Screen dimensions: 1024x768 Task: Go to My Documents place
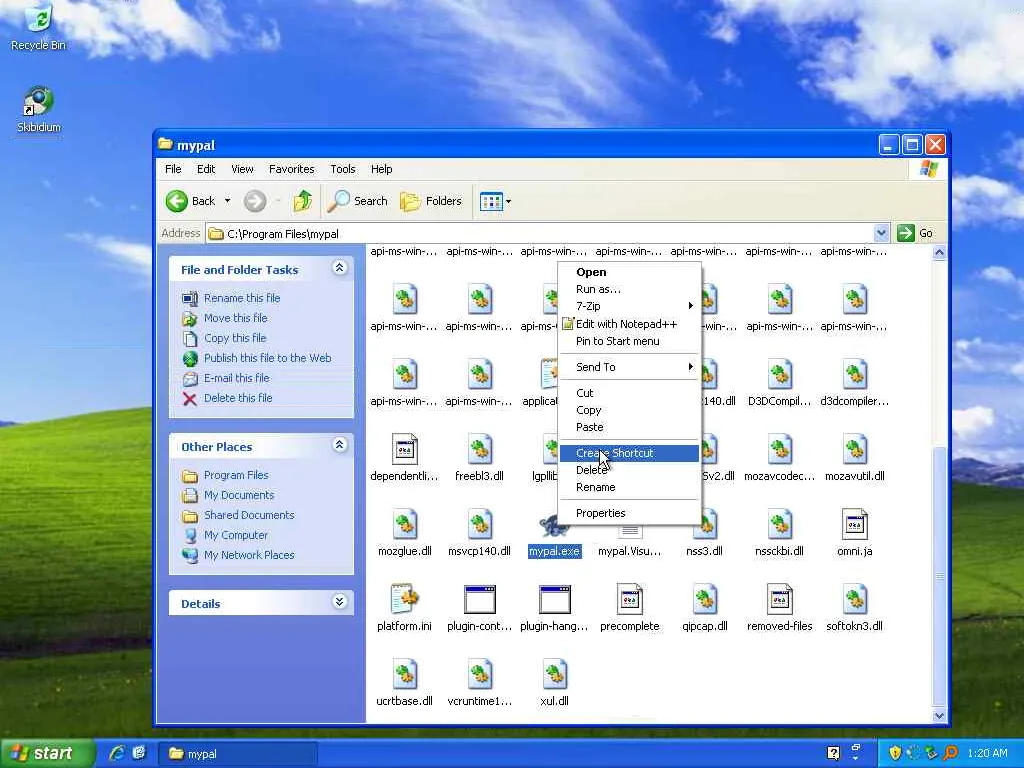tap(239, 495)
